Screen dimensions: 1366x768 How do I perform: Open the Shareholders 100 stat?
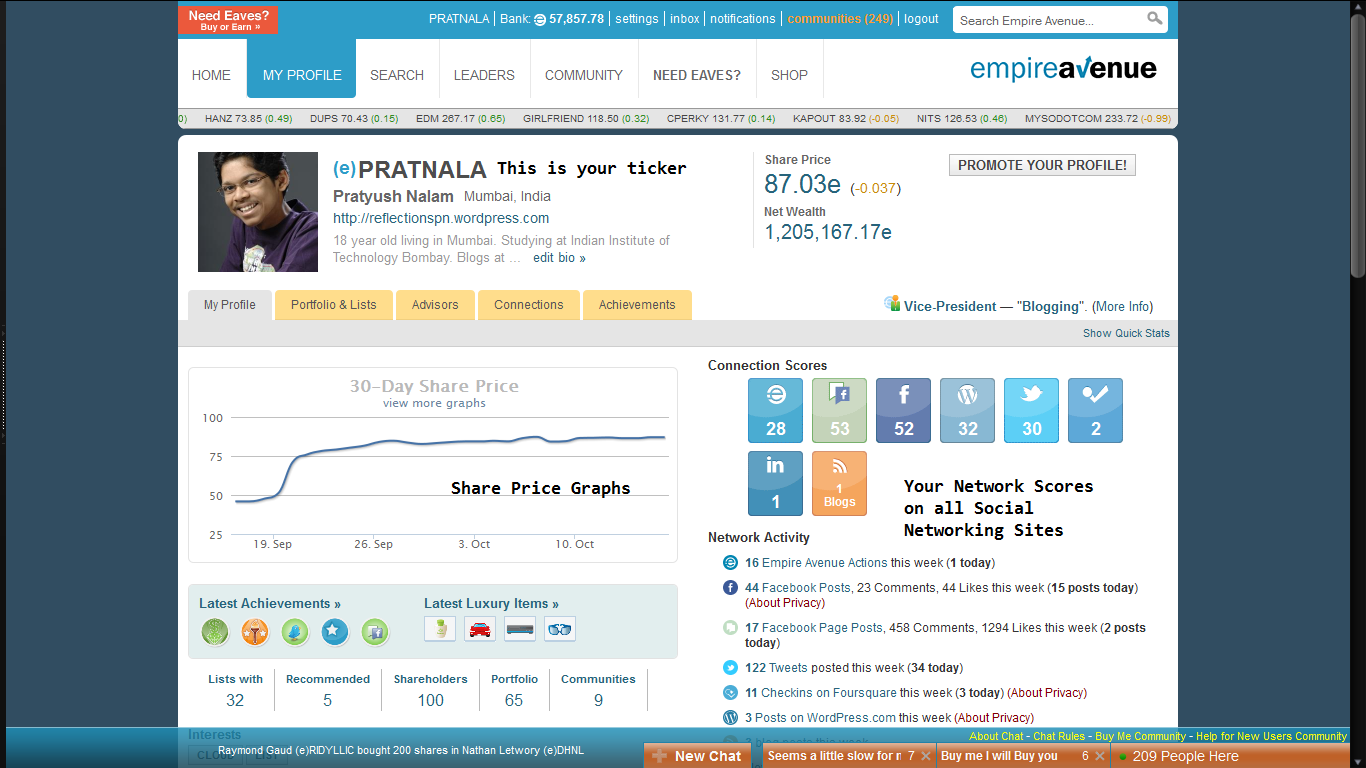pos(430,690)
